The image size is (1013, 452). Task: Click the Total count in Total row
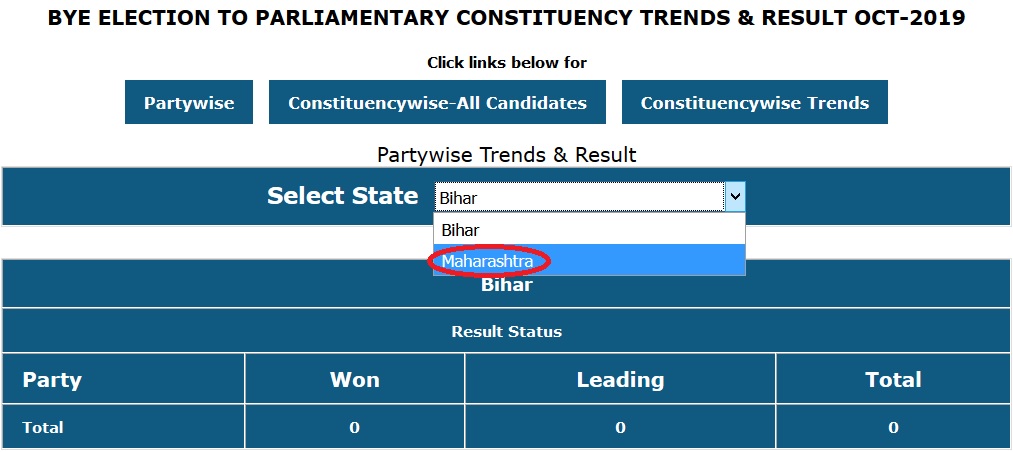click(893, 427)
